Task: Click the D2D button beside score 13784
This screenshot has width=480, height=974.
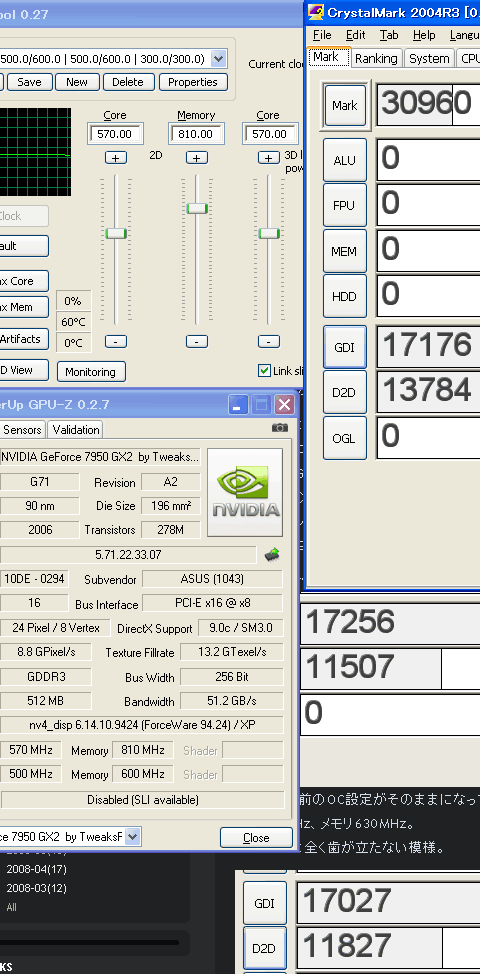Action: (x=345, y=393)
